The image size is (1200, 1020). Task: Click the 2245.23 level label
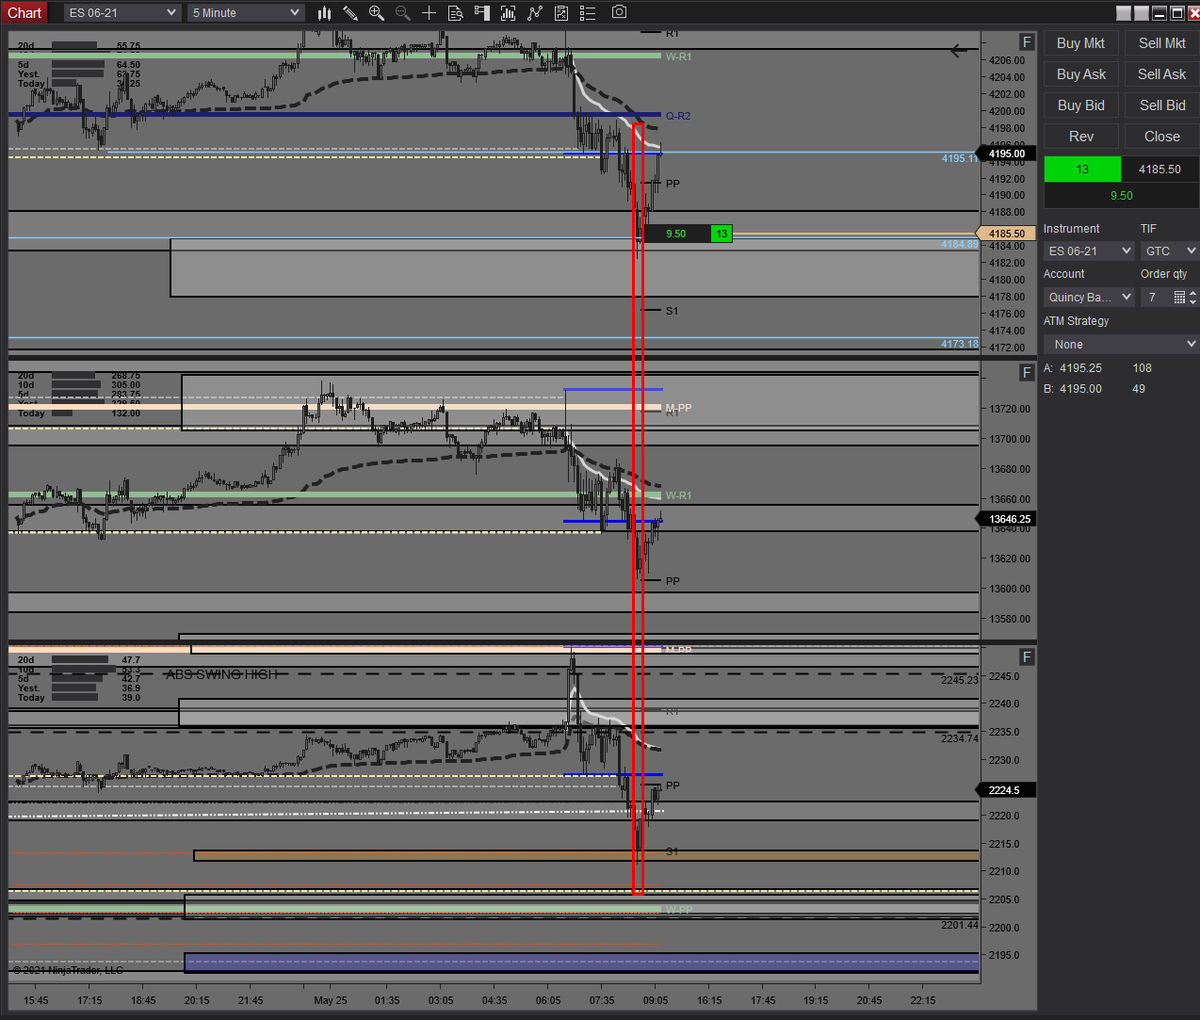click(959, 680)
